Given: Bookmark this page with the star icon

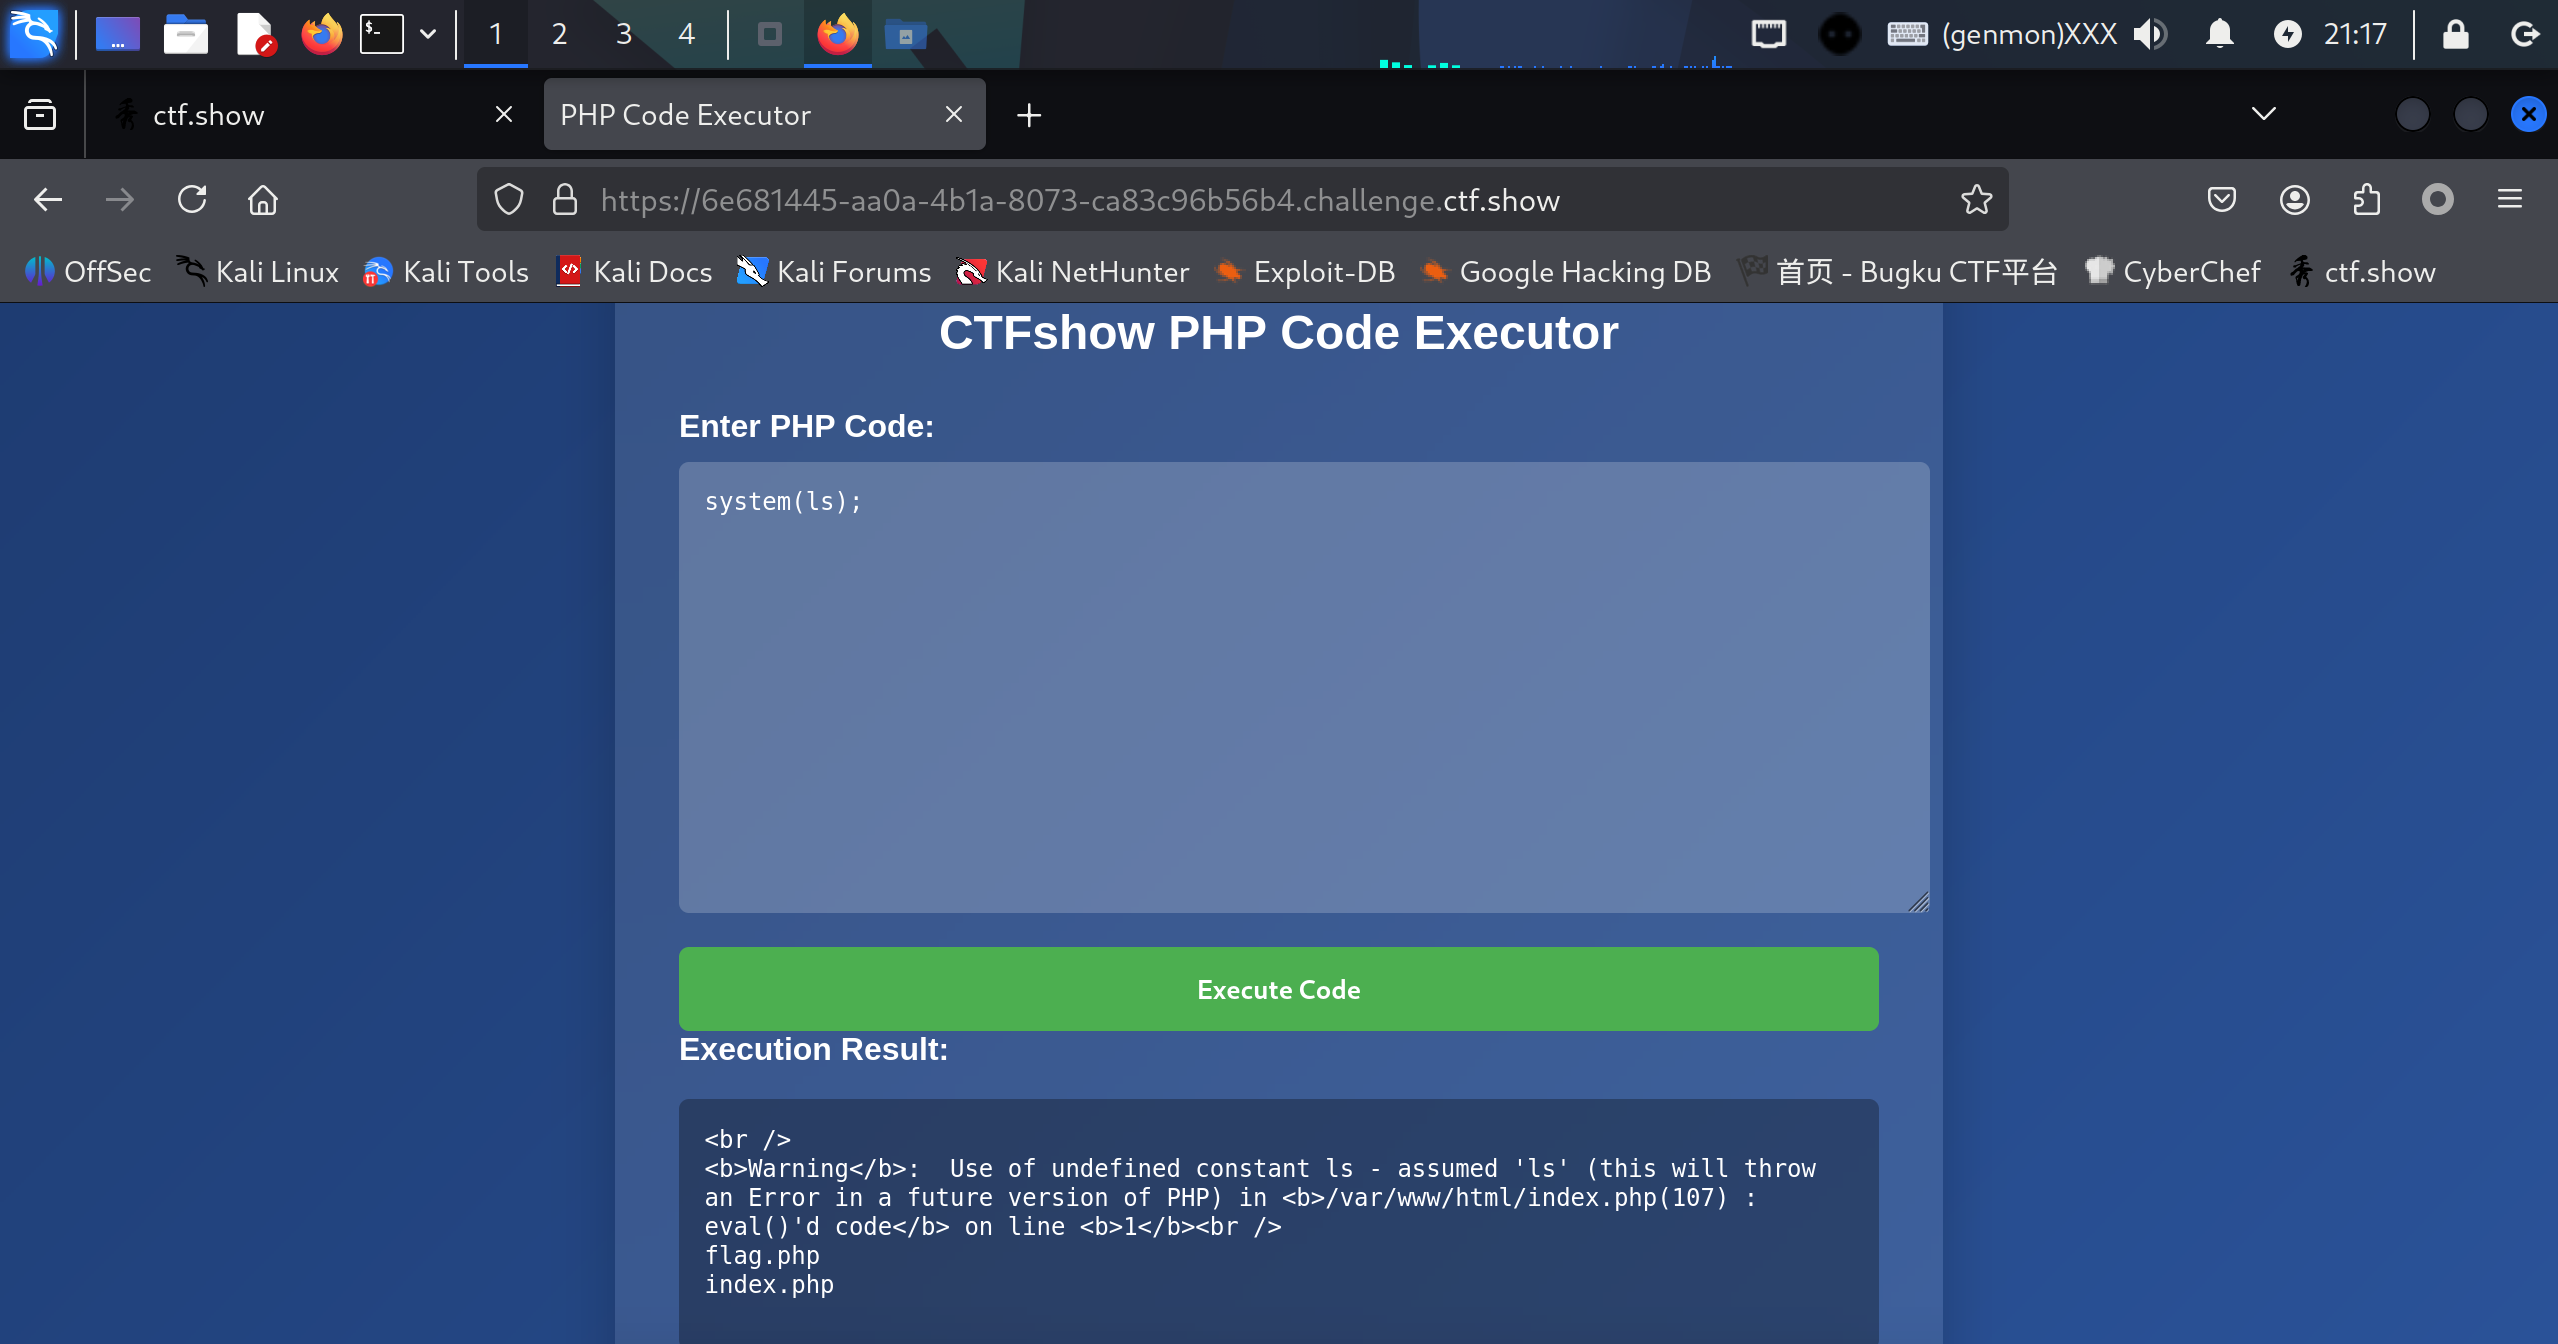Looking at the screenshot, I should [x=1976, y=200].
